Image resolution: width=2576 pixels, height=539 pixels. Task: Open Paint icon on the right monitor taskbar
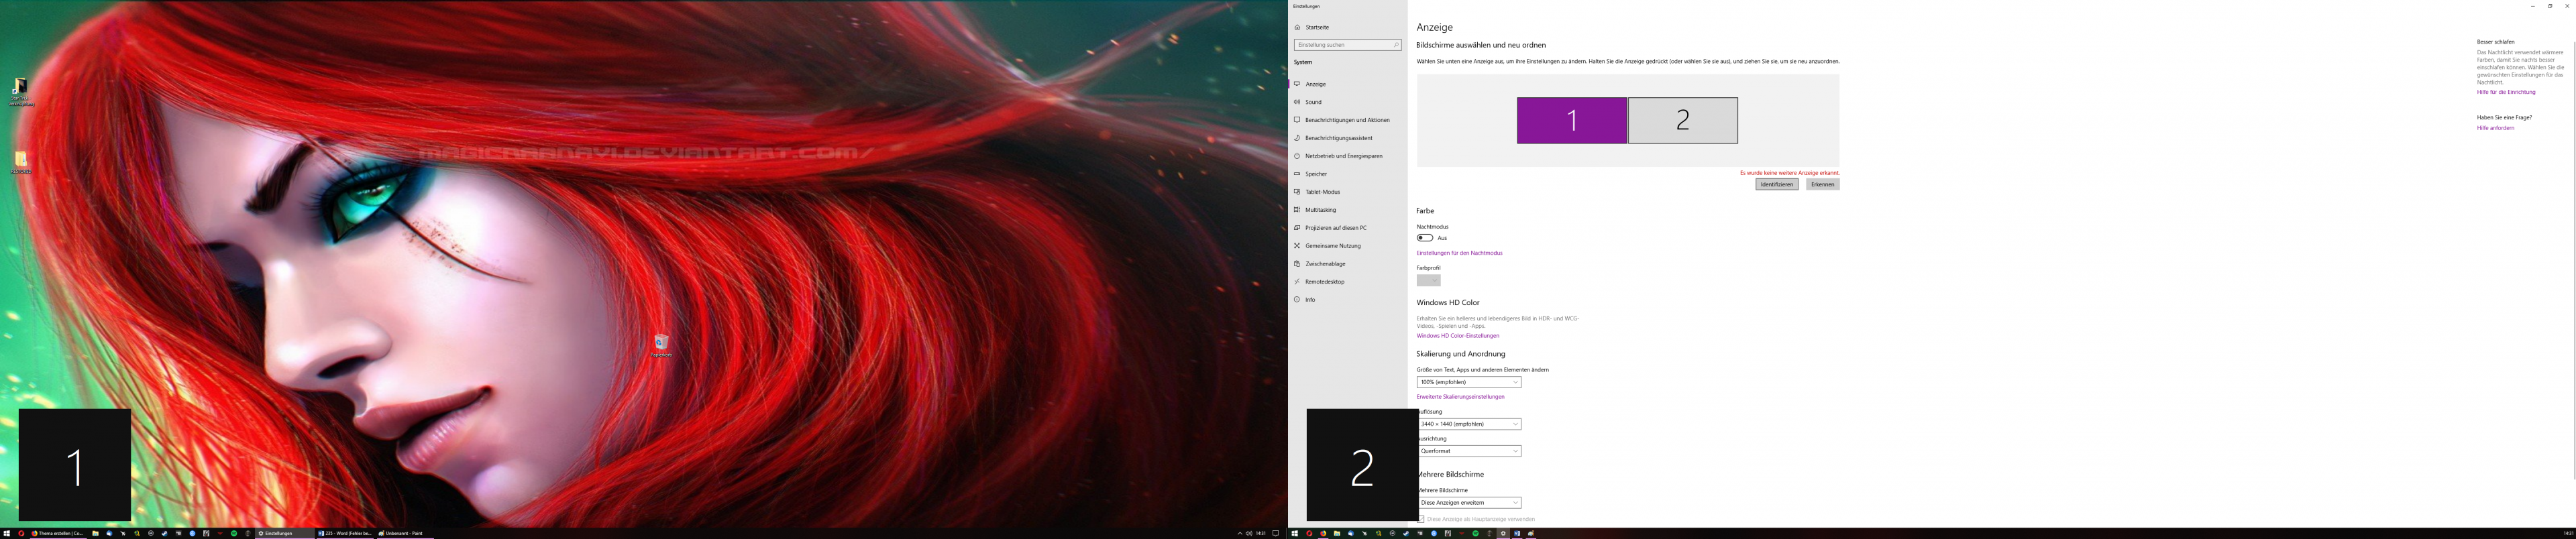click(1531, 533)
